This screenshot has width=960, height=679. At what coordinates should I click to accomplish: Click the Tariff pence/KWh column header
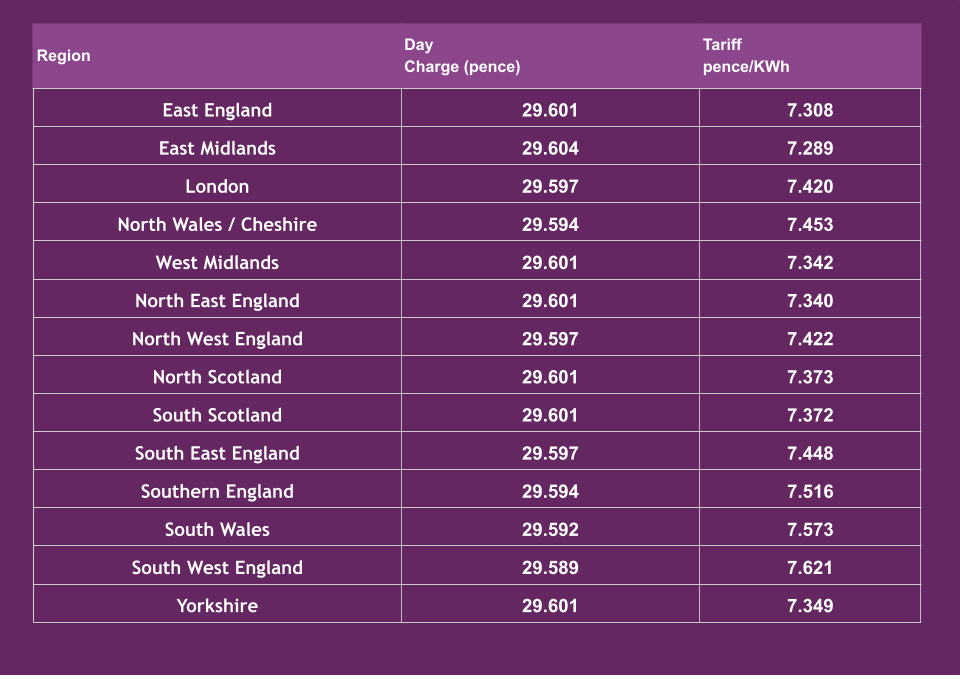pyautogui.click(x=746, y=56)
